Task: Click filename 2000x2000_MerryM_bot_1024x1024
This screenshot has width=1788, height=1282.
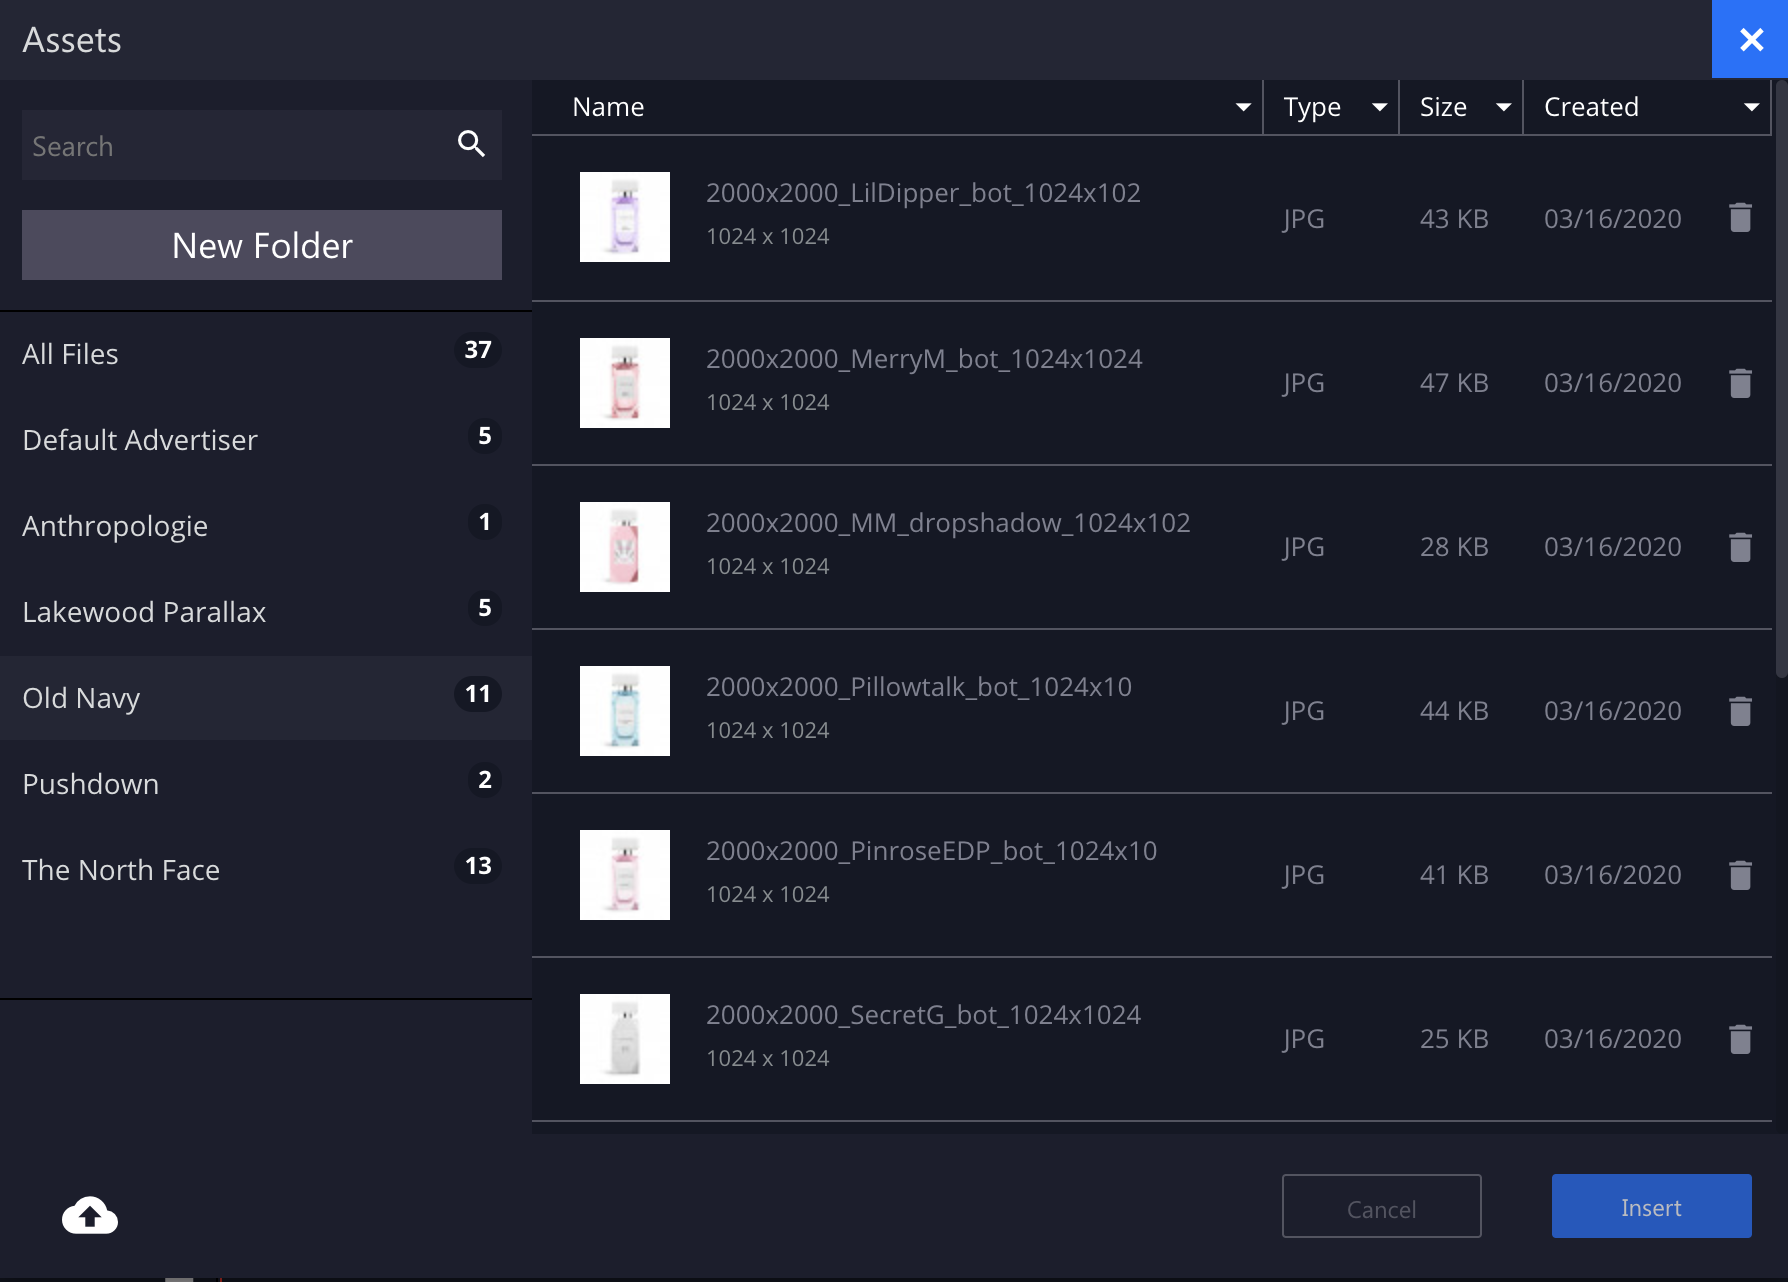Action: [924, 359]
